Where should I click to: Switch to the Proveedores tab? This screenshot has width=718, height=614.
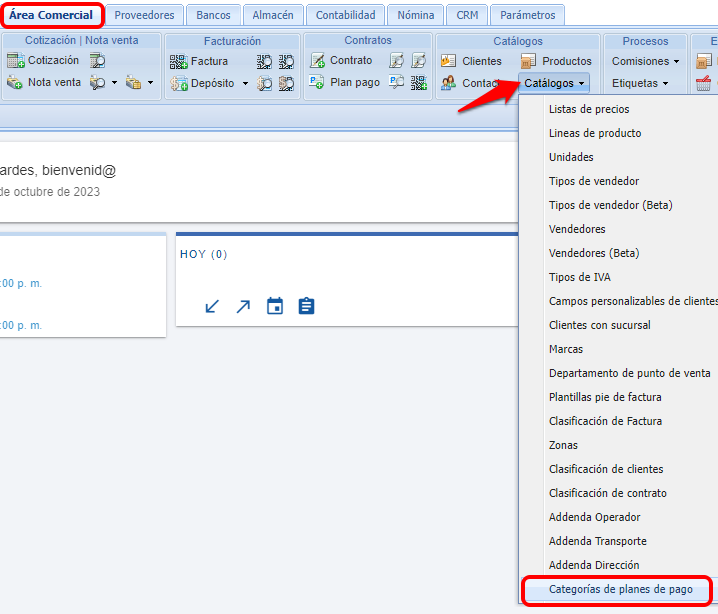pos(144,15)
